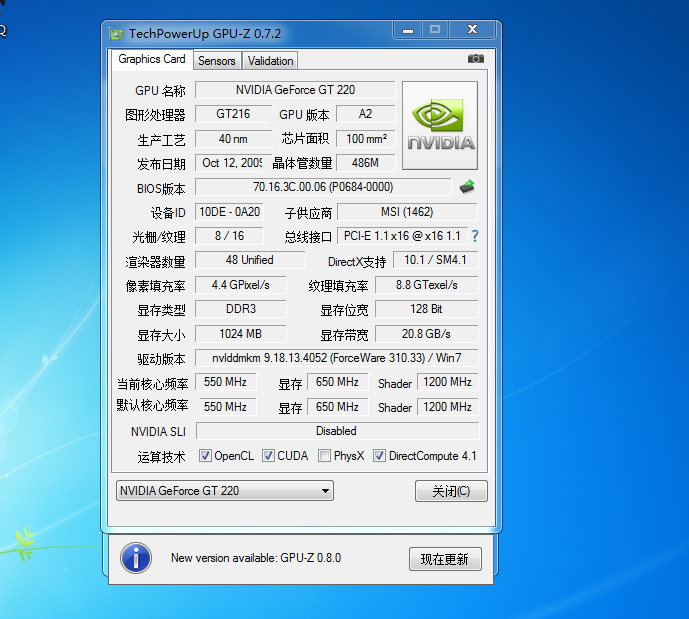Click the blue info icon in update bar

point(135,558)
